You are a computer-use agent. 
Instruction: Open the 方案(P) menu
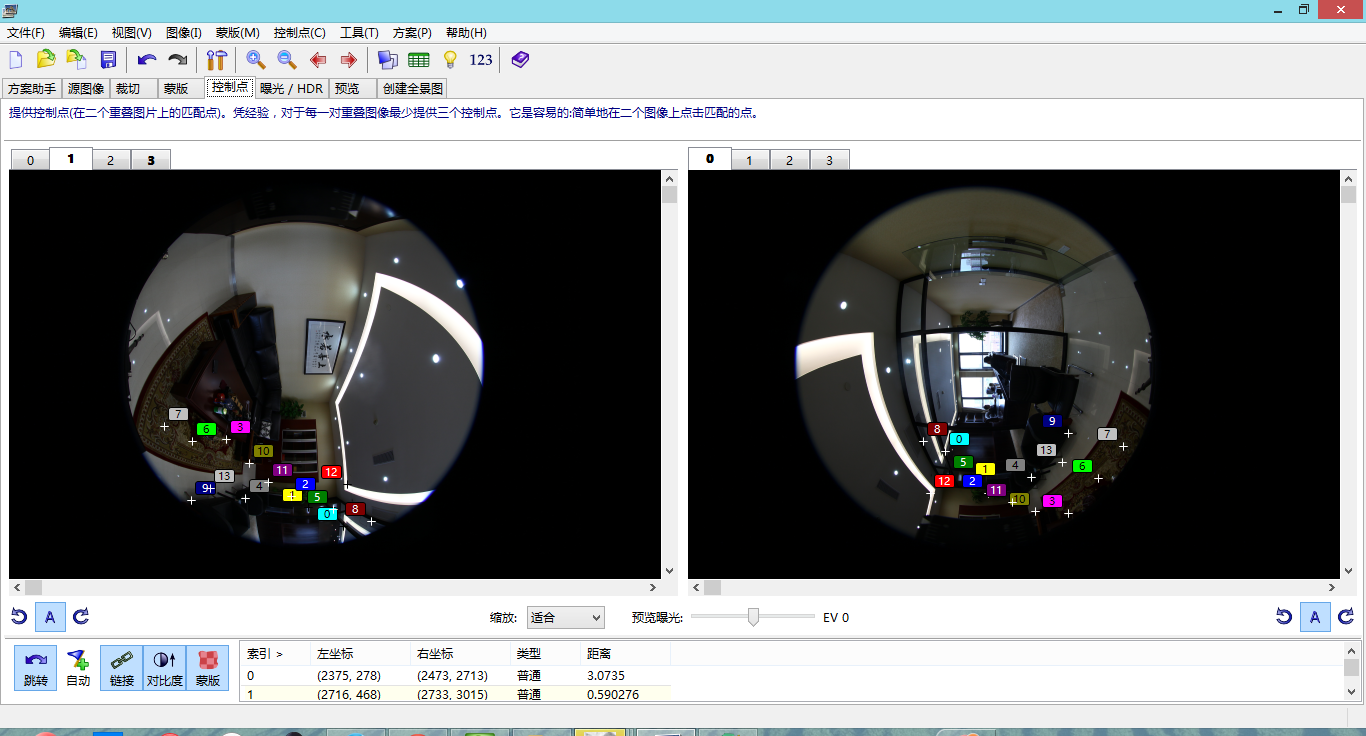412,33
